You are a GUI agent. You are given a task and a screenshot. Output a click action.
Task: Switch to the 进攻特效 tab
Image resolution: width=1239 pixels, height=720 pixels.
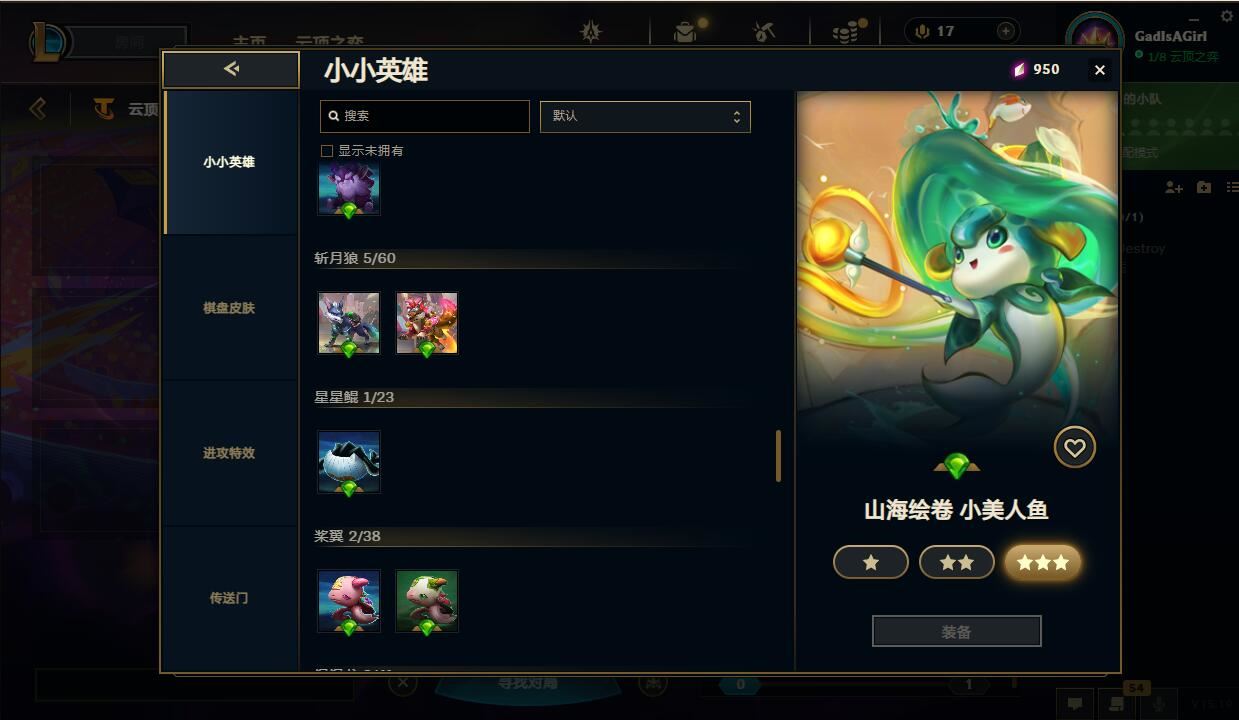pyautogui.click(x=229, y=453)
